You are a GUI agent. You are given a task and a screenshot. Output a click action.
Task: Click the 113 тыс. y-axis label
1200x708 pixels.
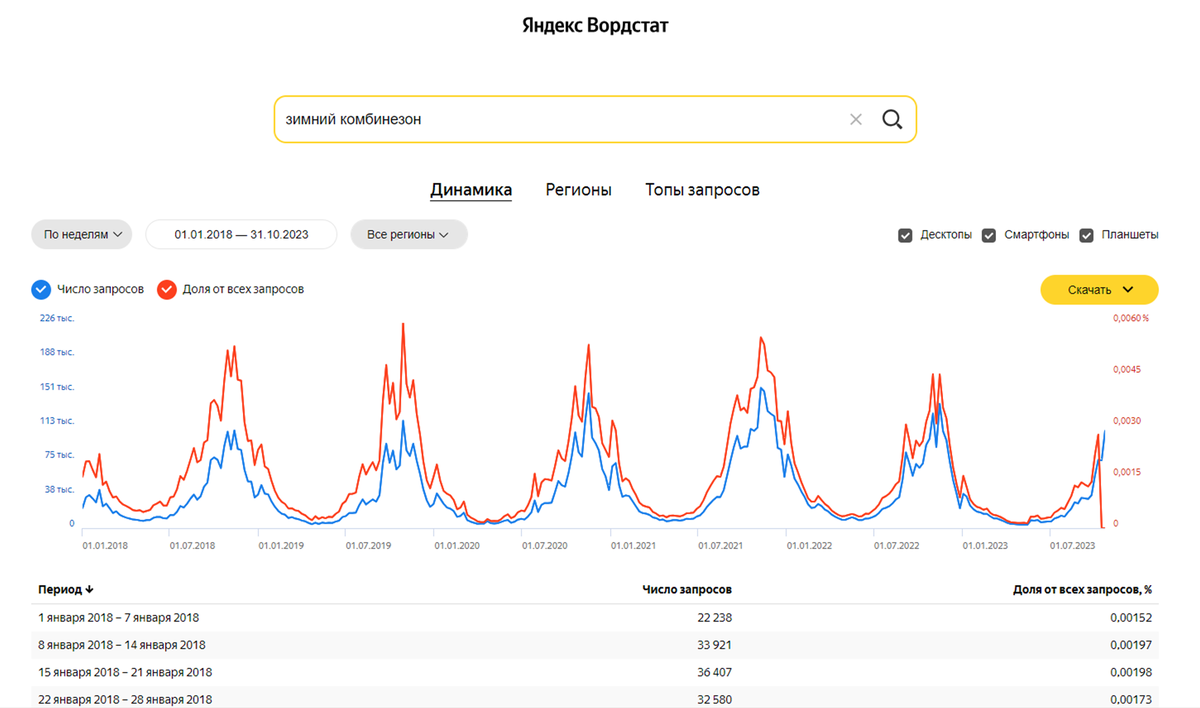(x=57, y=421)
